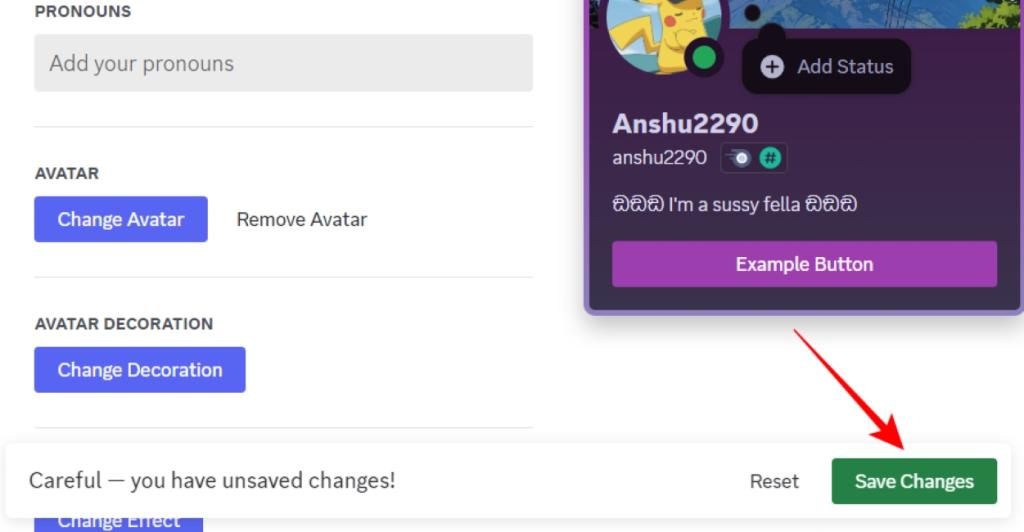Click the Avatar Decoration section heading
Screen dimensions: 1024x532
124,324
